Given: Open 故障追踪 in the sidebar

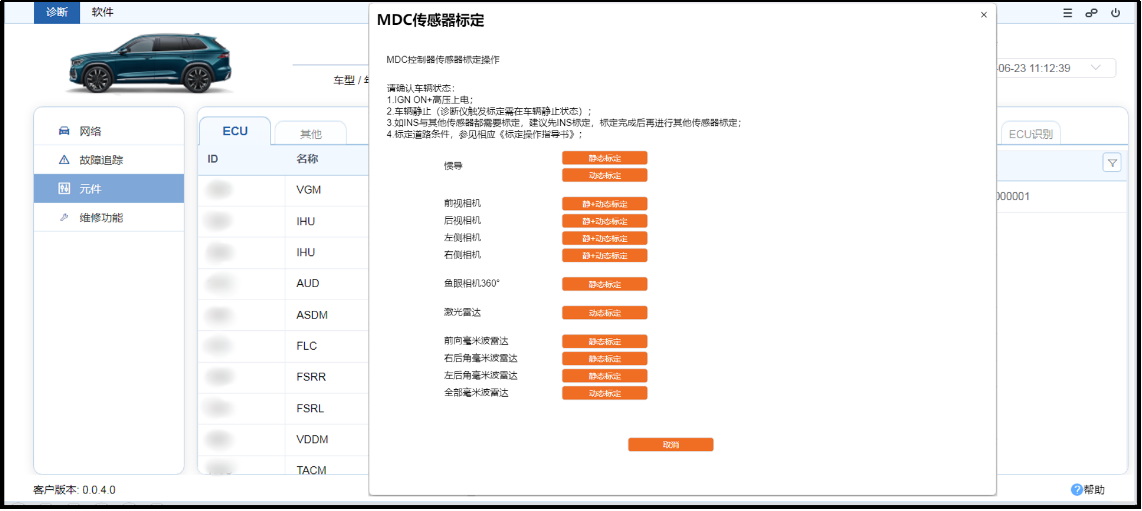Looking at the screenshot, I should tap(109, 159).
